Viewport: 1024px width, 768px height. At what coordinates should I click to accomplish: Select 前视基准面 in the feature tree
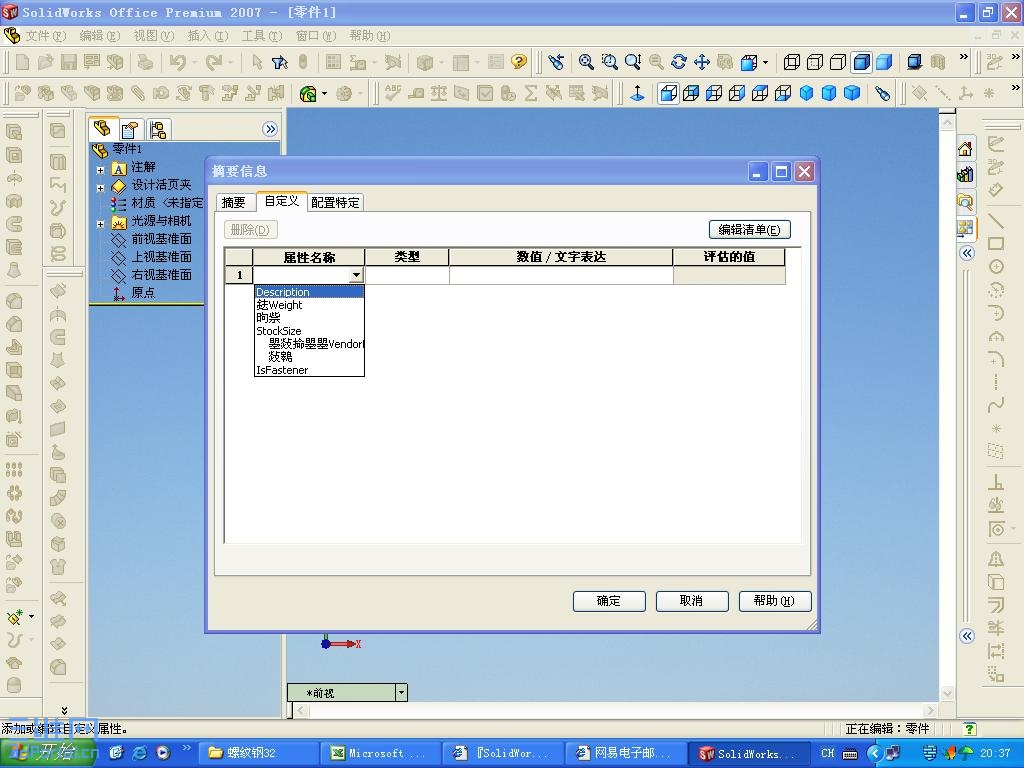tap(161, 239)
